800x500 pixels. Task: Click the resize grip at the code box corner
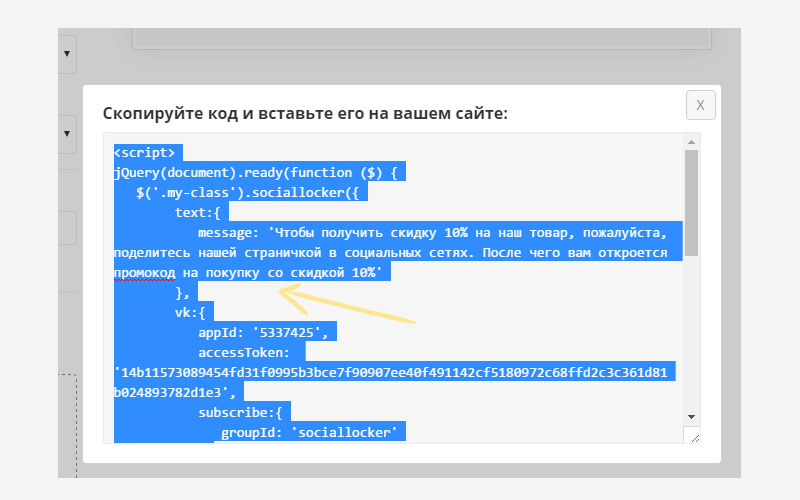[691, 437]
